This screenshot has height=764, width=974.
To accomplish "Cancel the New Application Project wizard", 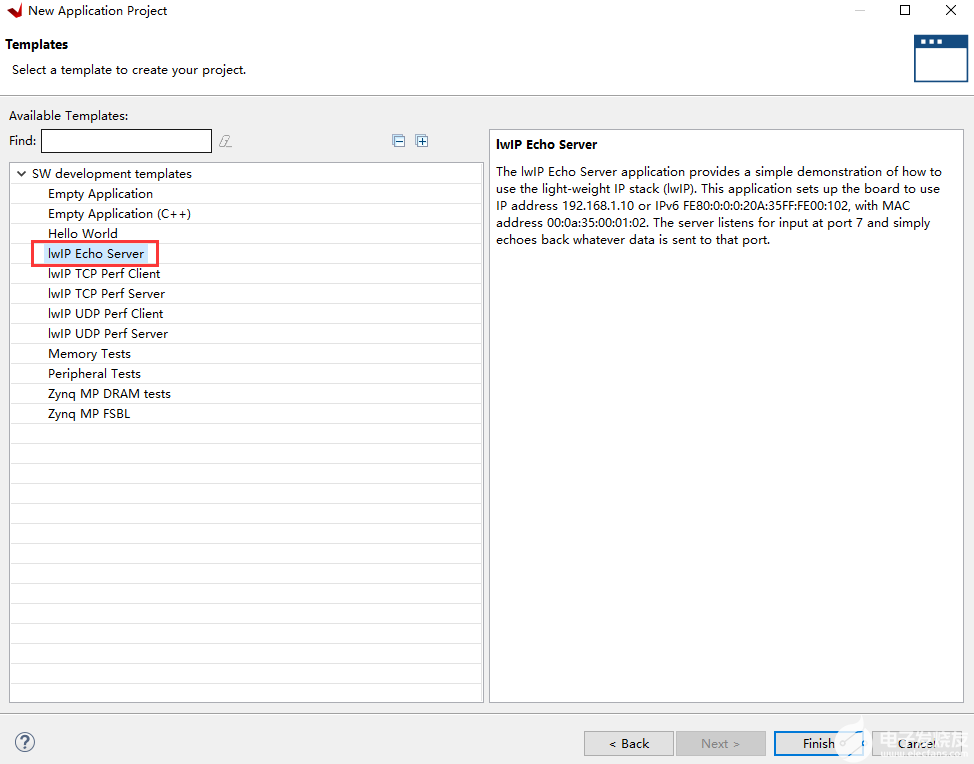I will click(x=916, y=744).
